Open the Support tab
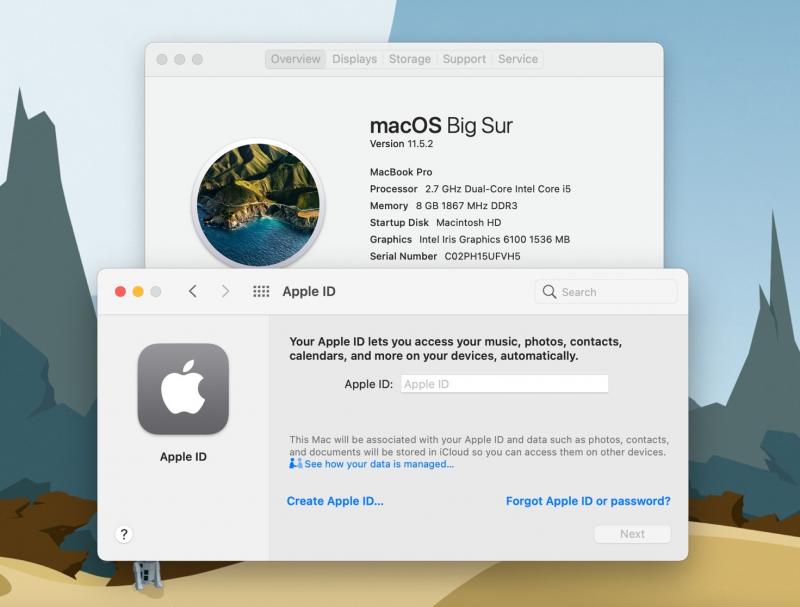 [x=464, y=59]
